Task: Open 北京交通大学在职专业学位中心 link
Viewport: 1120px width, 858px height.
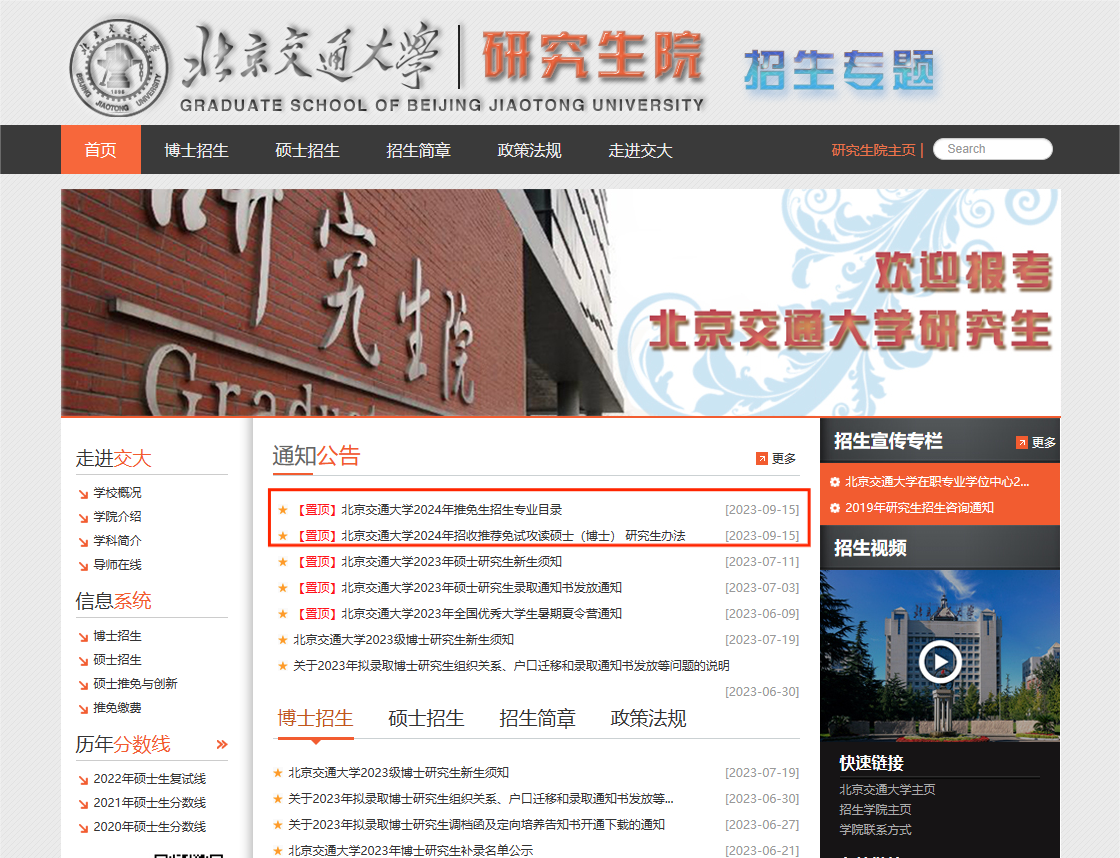Action: click(x=937, y=482)
